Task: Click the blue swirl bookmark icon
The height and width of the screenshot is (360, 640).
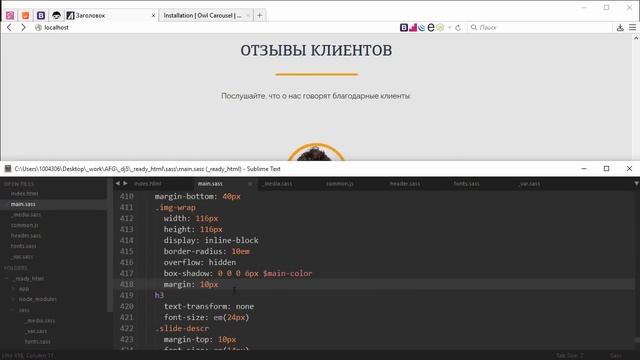Action: point(422,27)
